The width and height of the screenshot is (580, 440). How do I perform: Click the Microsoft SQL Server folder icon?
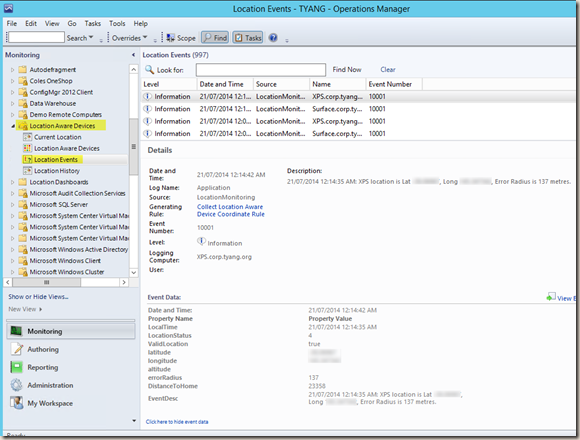point(23,204)
